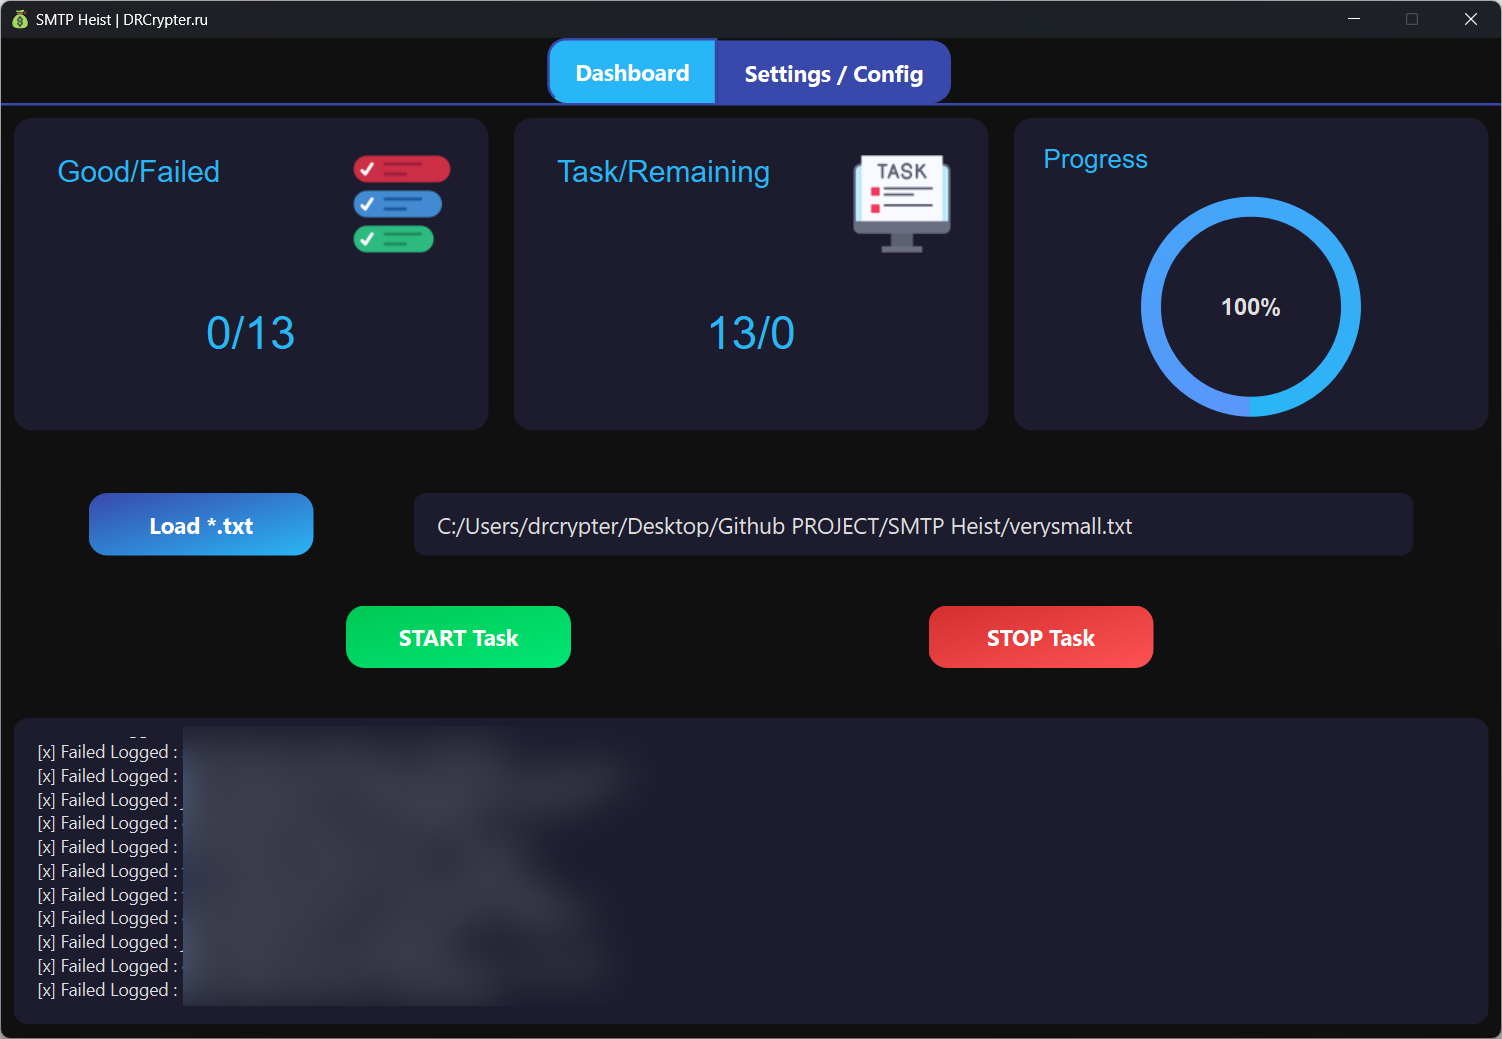Click the 100% progress ring
Viewport: 1502px width, 1039px height.
[x=1250, y=307]
